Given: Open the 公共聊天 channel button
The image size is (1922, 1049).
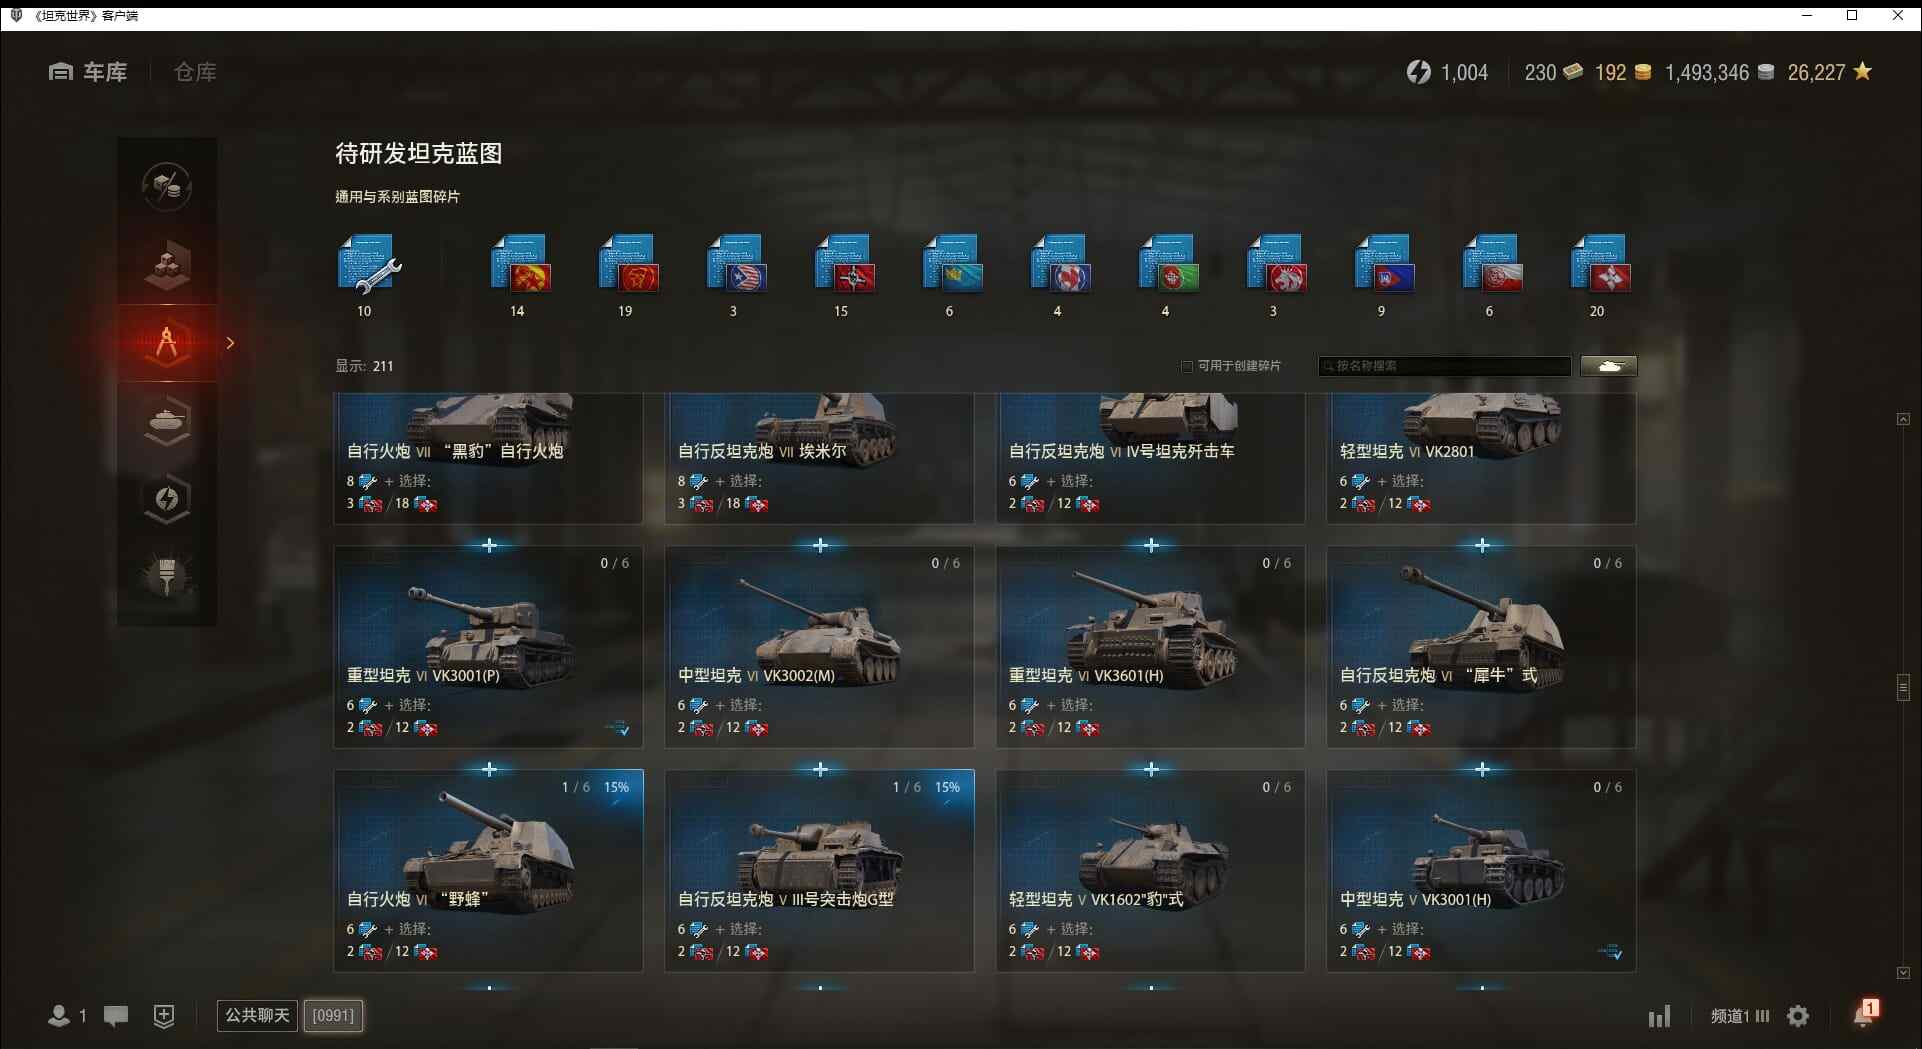Looking at the screenshot, I should 257,1016.
